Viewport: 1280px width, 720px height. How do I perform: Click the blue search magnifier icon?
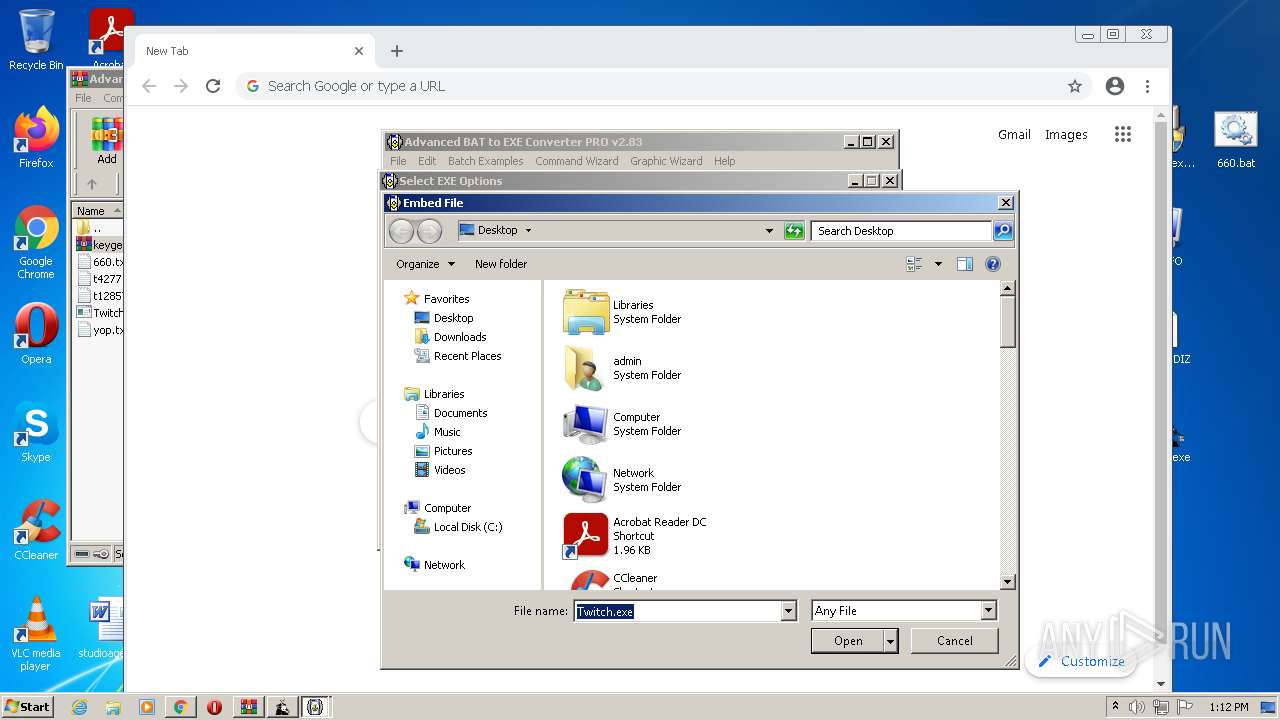coord(1002,231)
